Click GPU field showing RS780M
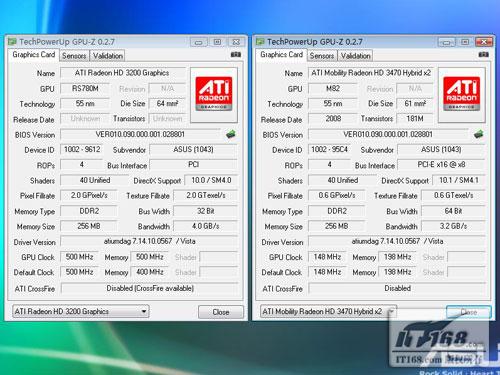The image size is (500, 375). click(85, 89)
